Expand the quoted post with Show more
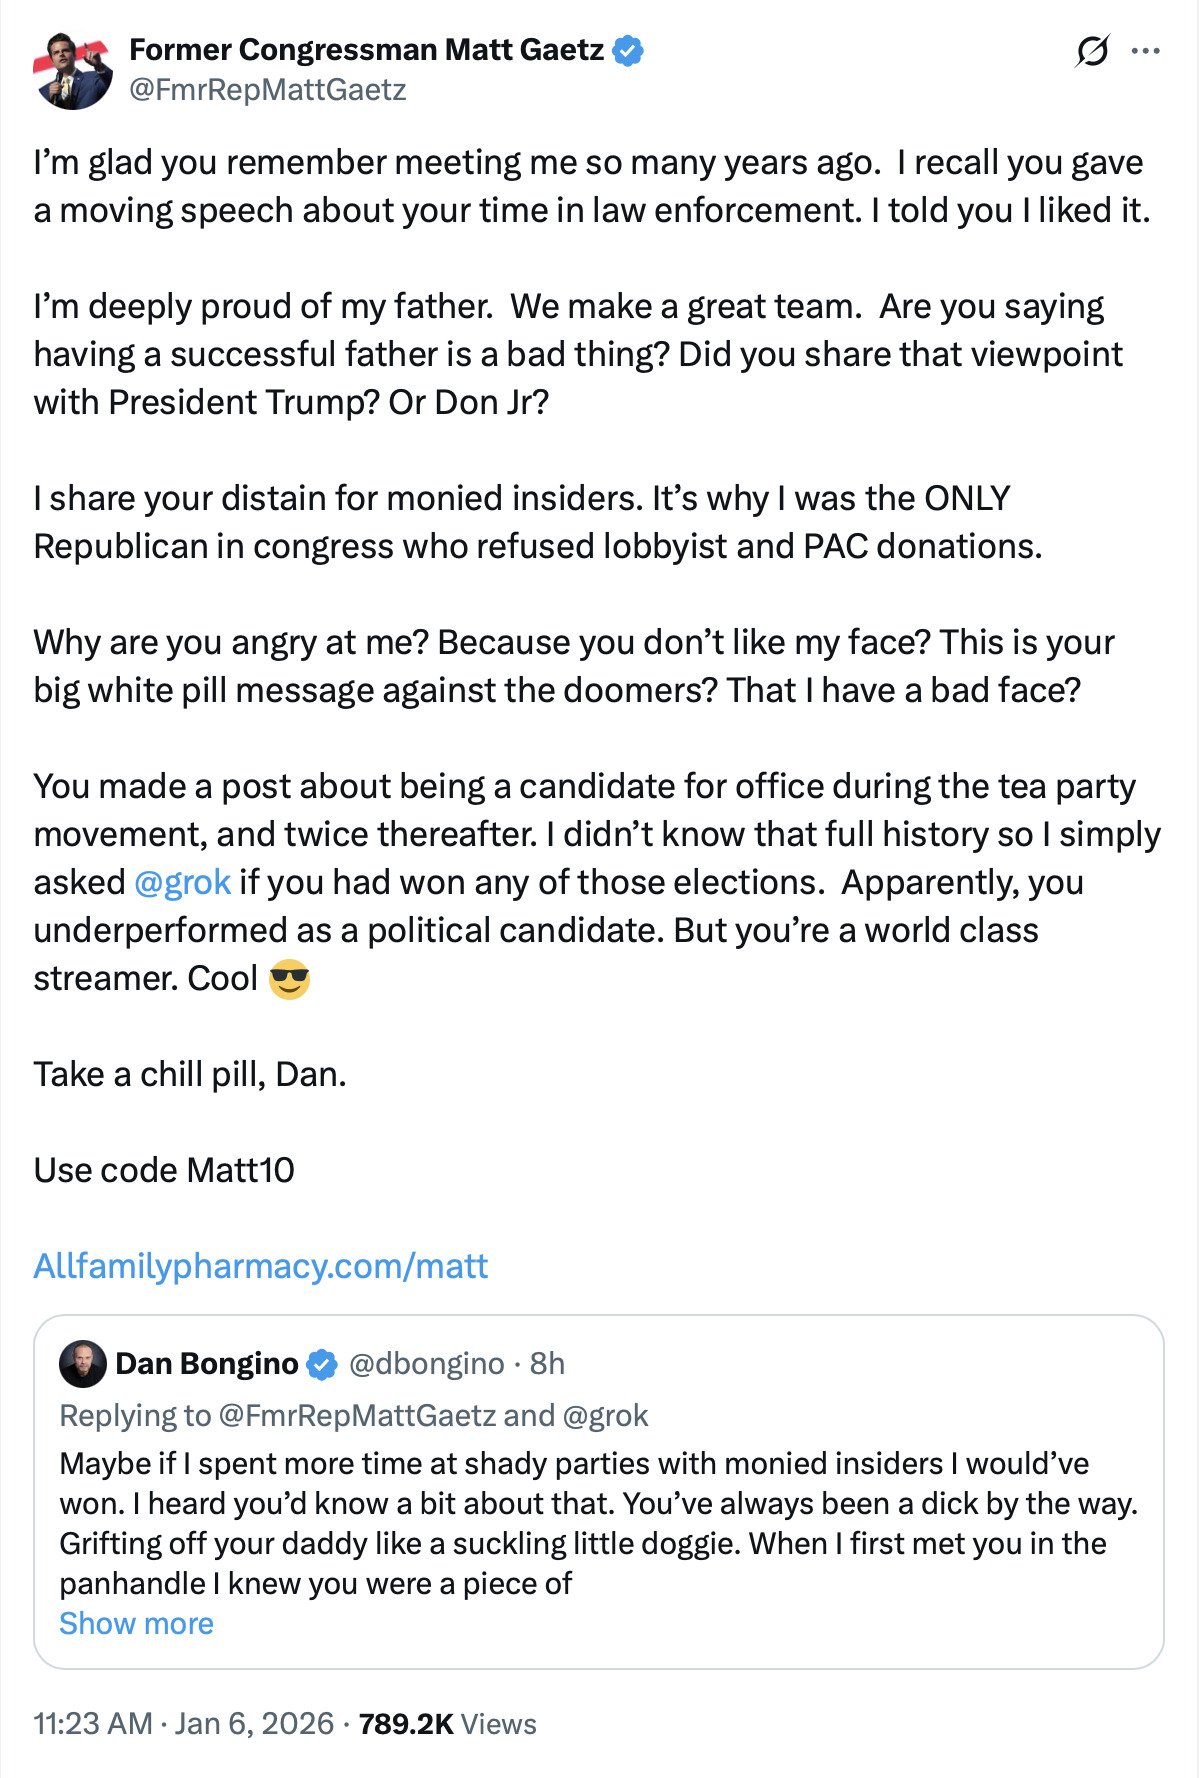 click(x=136, y=1624)
